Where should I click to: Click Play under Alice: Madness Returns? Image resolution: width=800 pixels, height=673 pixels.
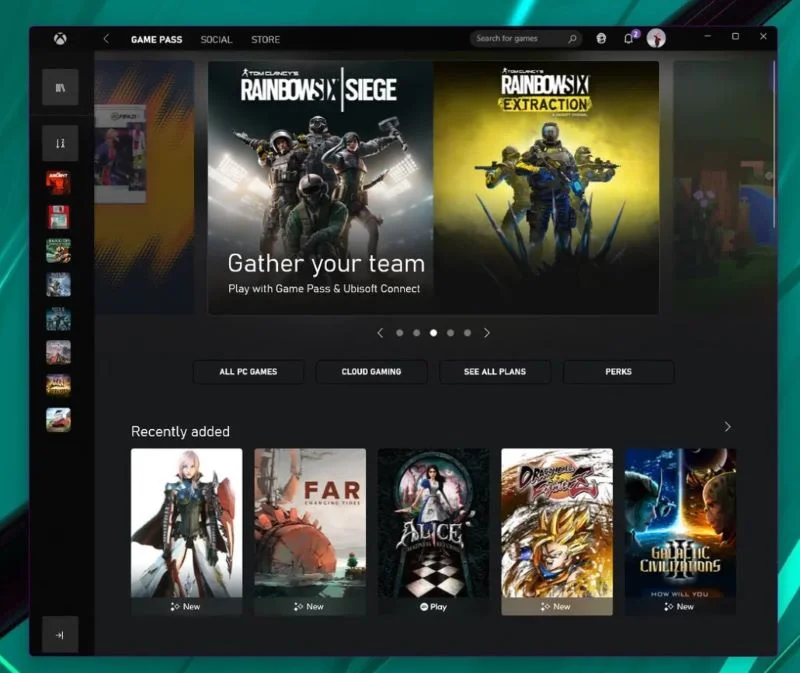[x=433, y=607]
